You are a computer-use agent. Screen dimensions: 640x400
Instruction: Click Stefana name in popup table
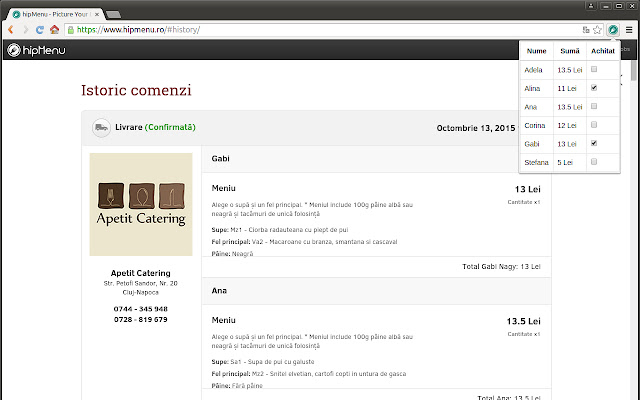coord(536,162)
